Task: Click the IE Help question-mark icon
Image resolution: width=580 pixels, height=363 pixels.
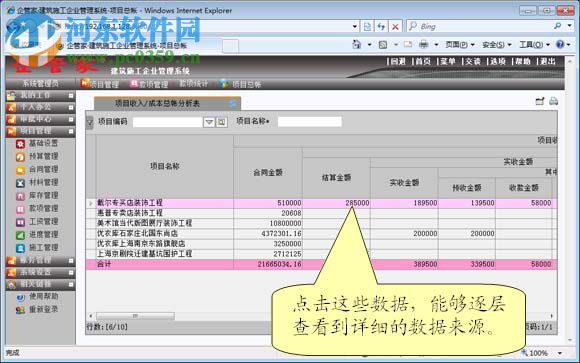Action: point(560,44)
